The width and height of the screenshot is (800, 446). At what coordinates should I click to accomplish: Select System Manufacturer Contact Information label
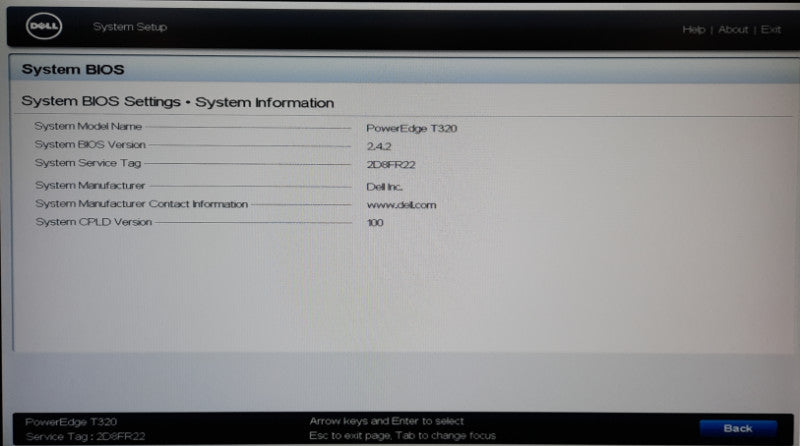tap(141, 204)
